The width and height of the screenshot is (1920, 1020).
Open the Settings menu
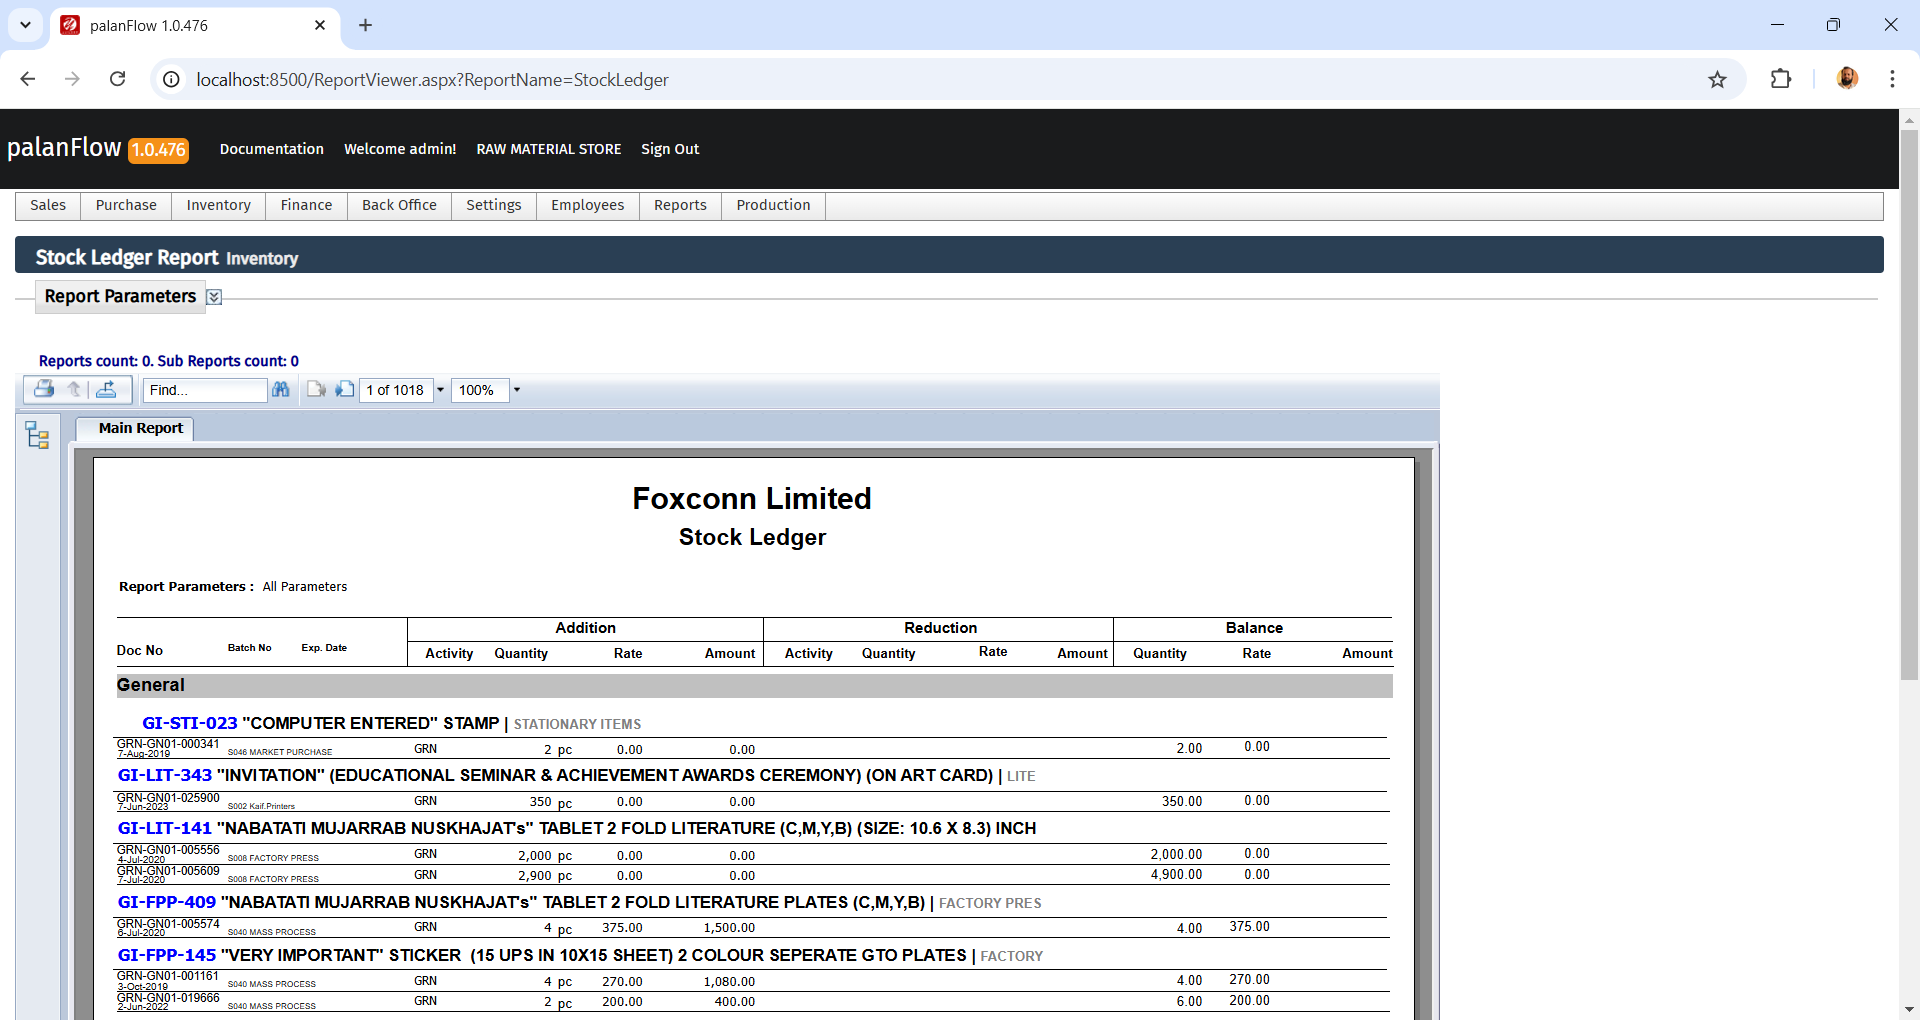(494, 205)
